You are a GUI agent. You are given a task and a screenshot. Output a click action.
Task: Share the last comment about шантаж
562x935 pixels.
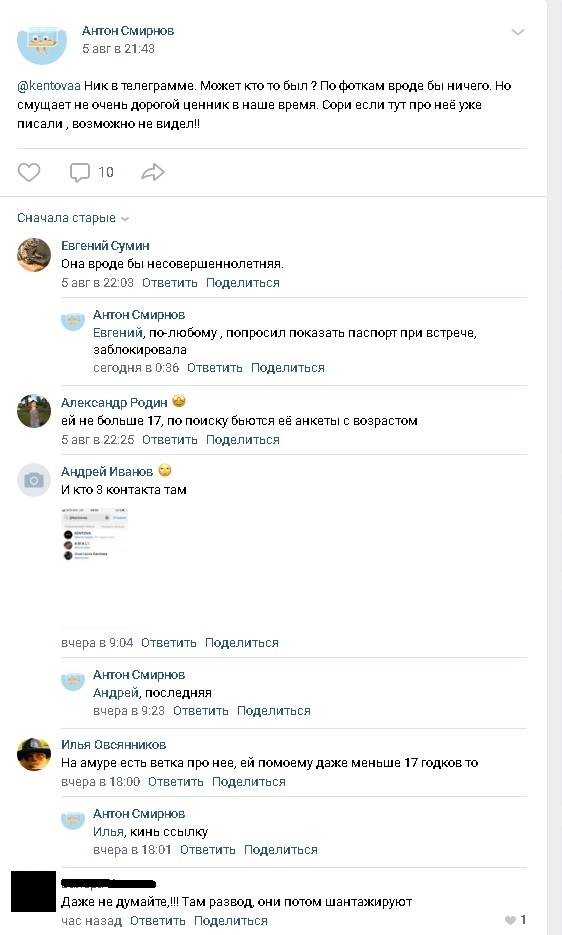click(231, 921)
